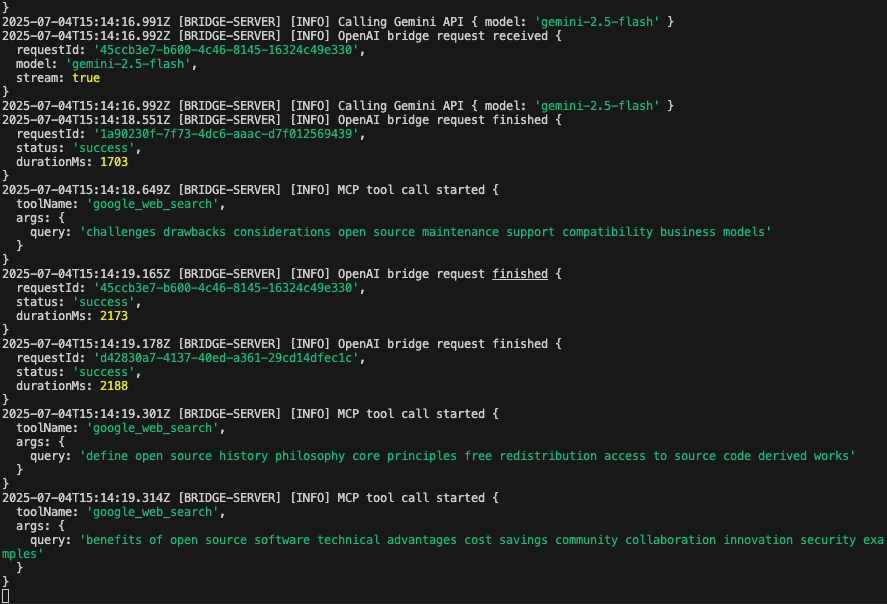
Task: Click the durationMs value 1703
Action: (114, 161)
